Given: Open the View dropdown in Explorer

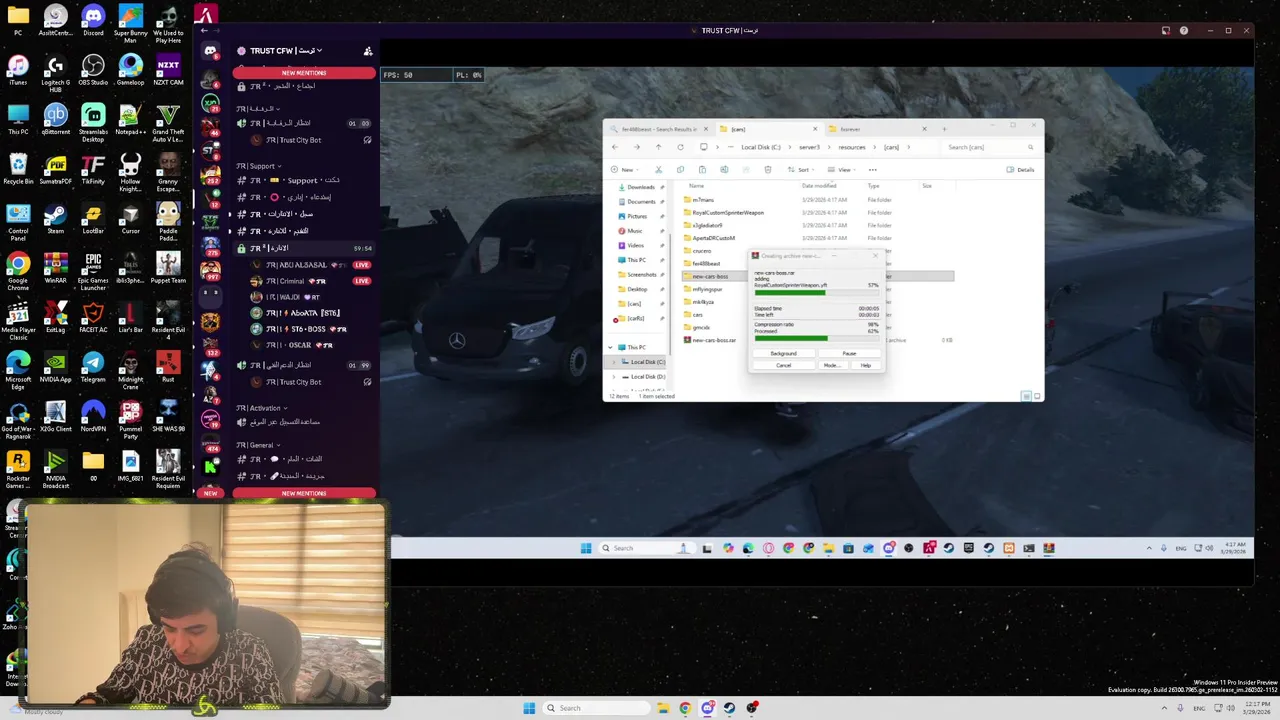Looking at the screenshot, I should click(842, 170).
